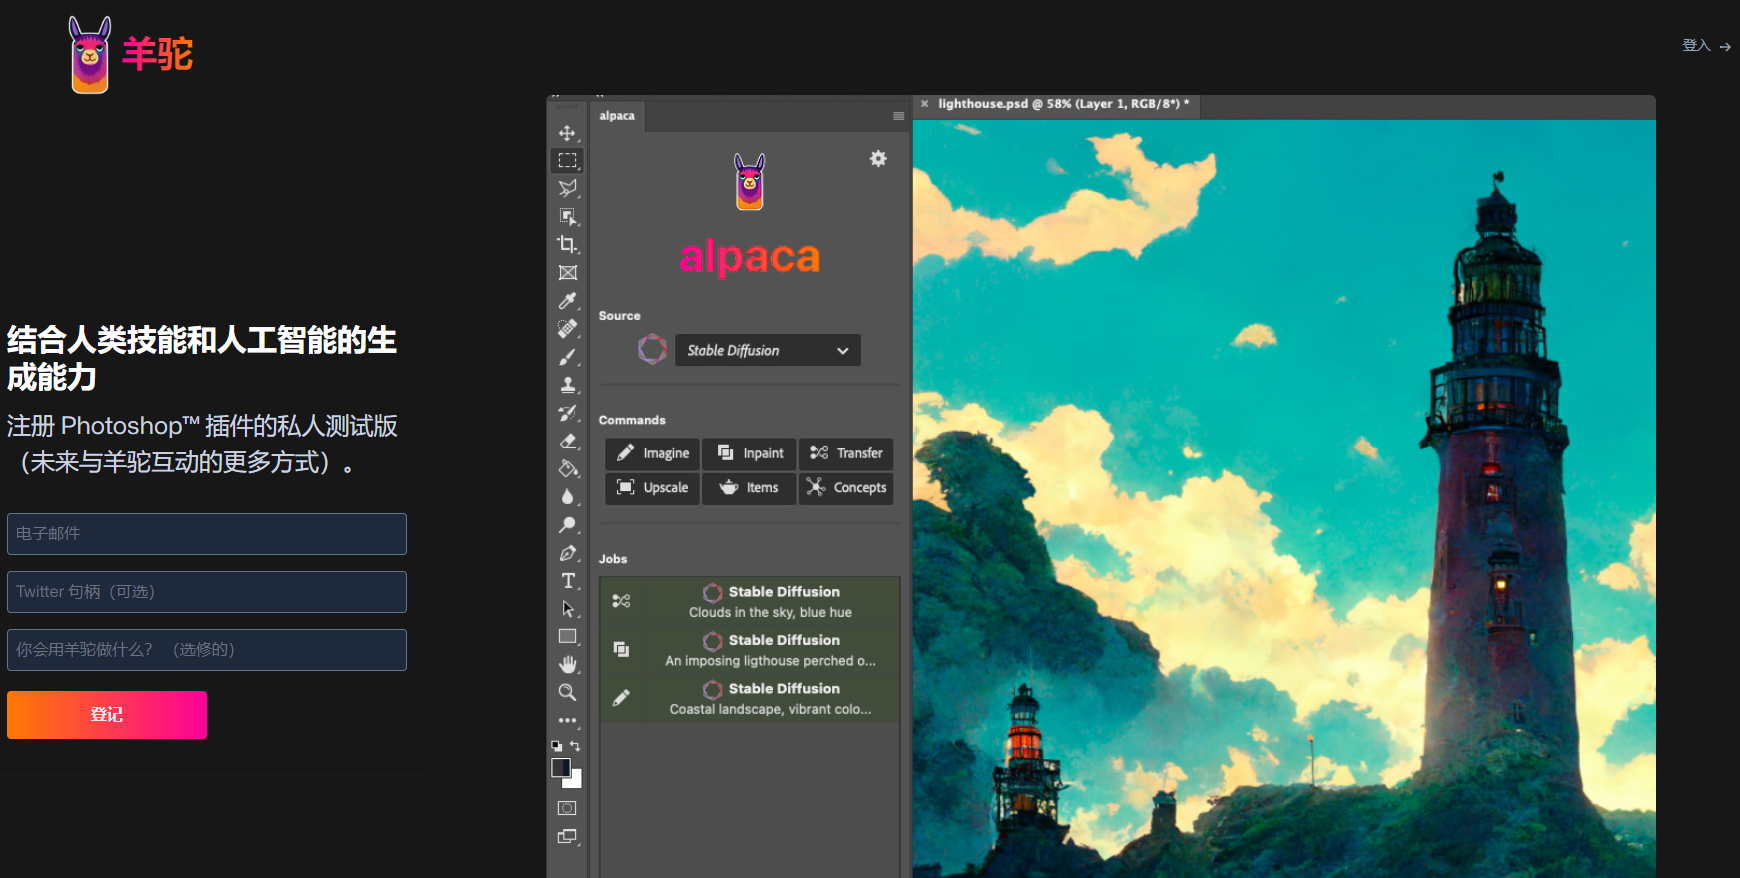Select the Frame tool

click(x=567, y=272)
